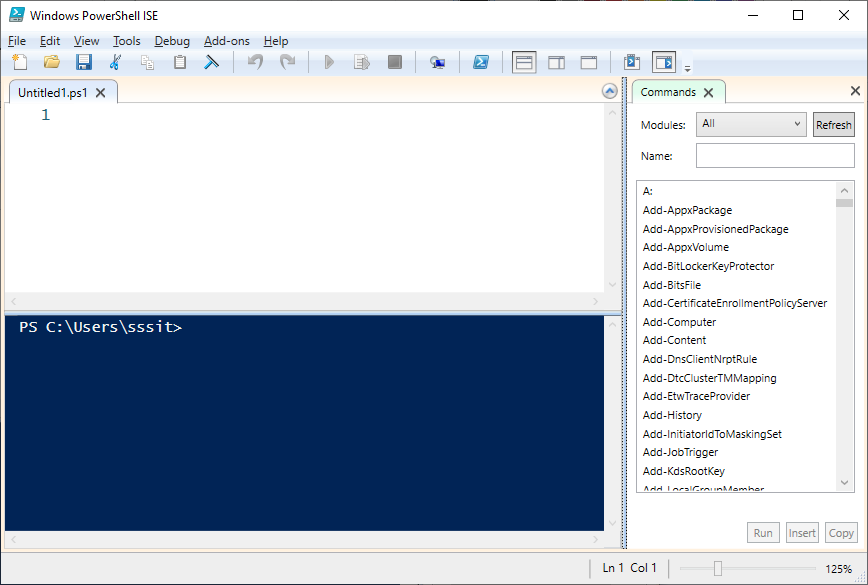Close the Commands add-on side panel
The image size is (868, 585).
coord(855,91)
